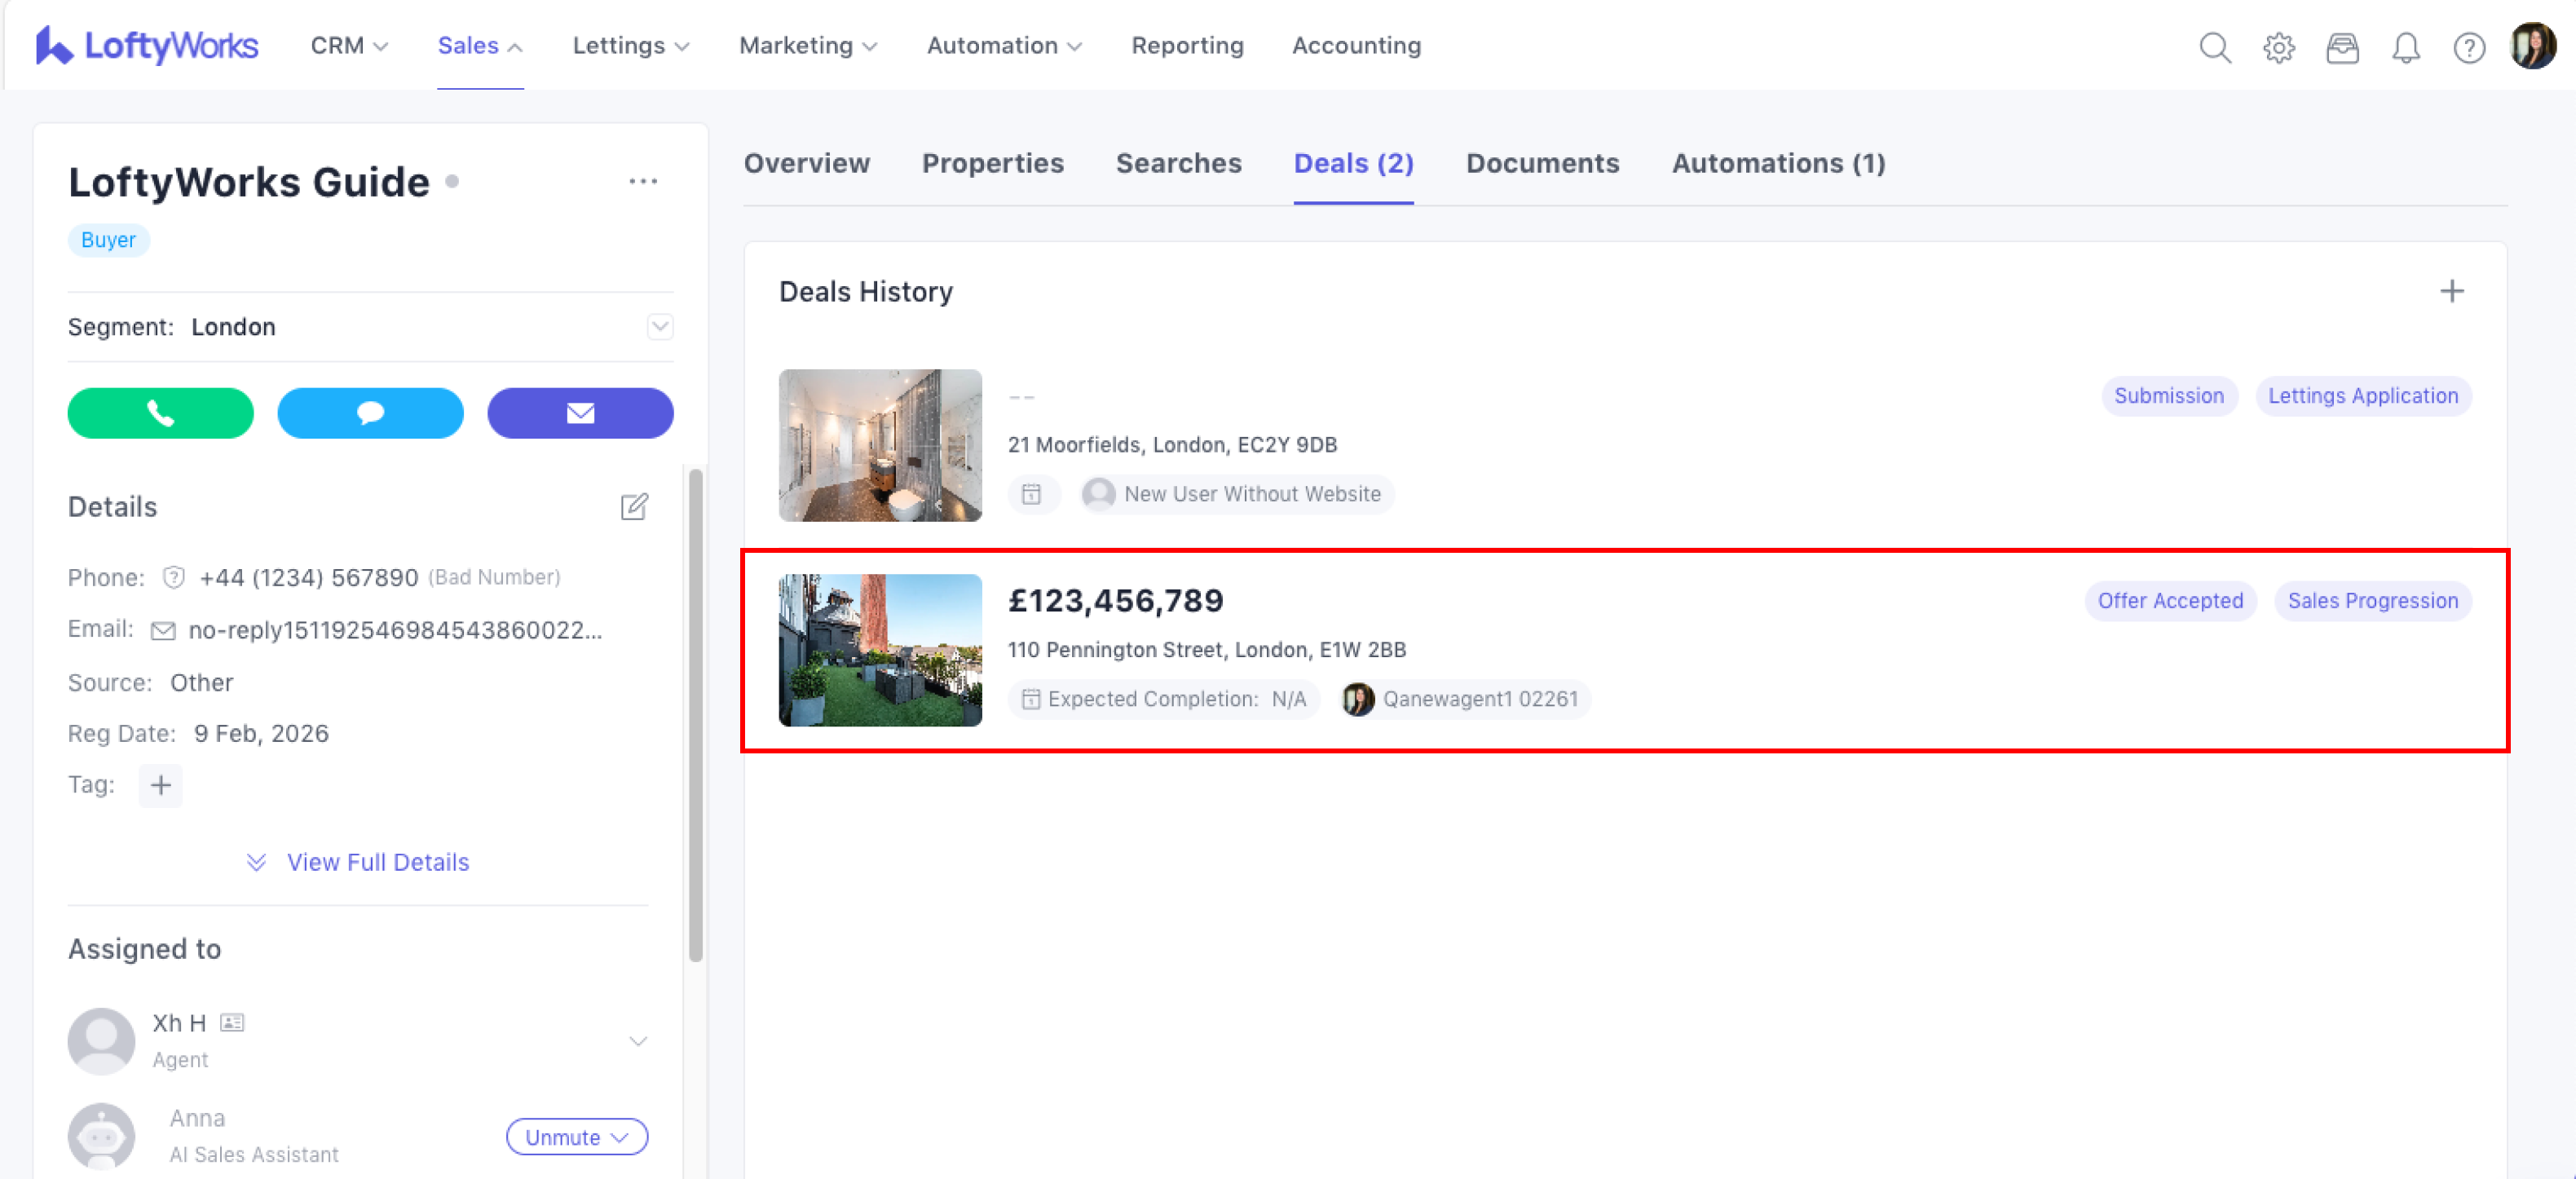Image resolution: width=2576 pixels, height=1179 pixels.
Task: Open the three-dots menu beside LoftyWorks Guide
Action: tap(643, 182)
